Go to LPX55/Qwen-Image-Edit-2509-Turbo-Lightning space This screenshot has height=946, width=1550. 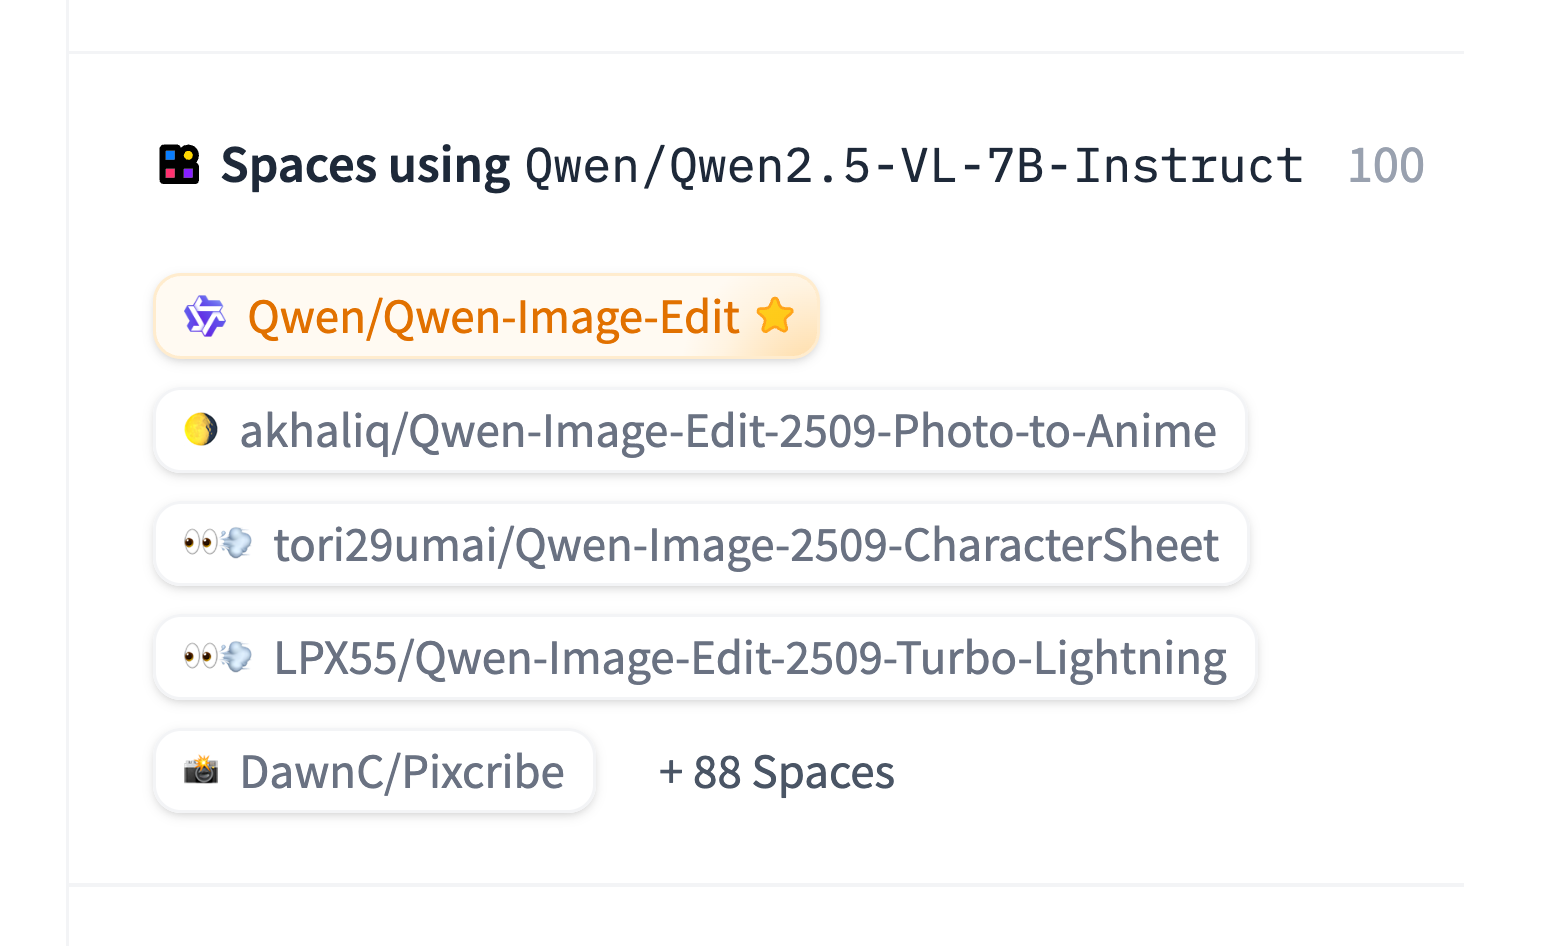[x=749, y=658]
